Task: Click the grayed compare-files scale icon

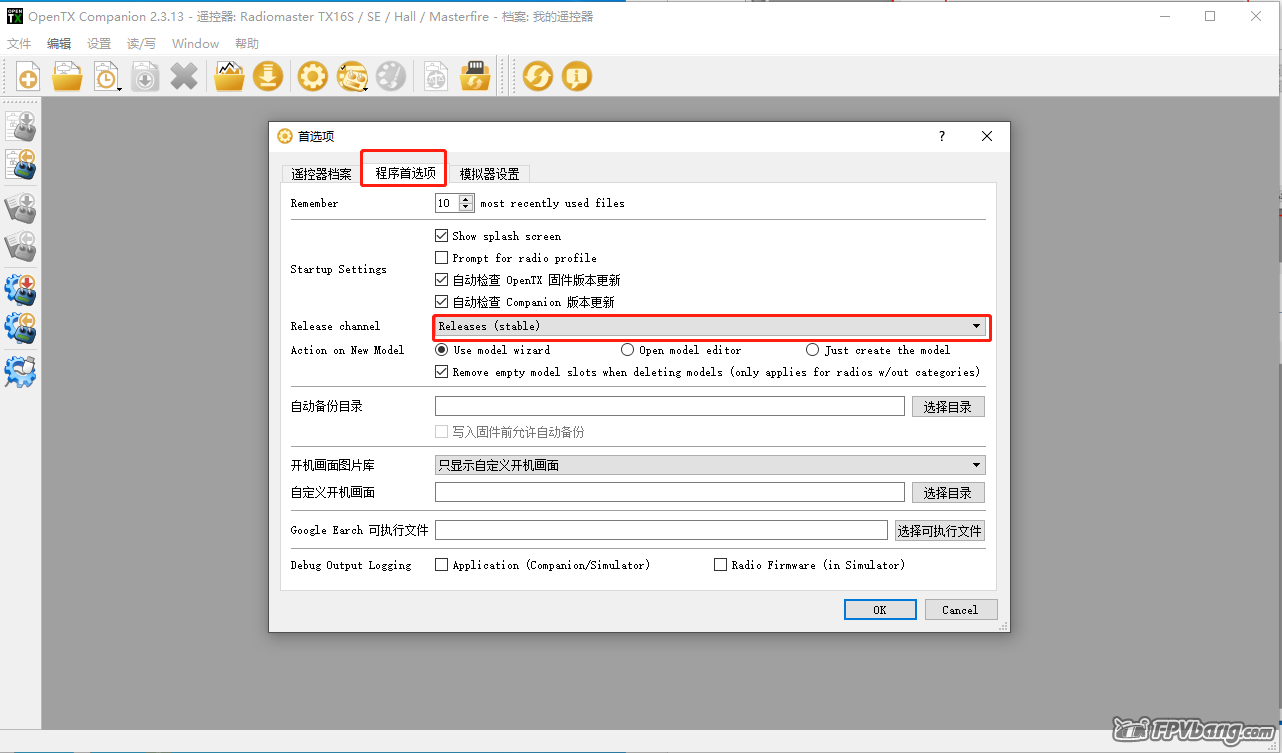Action: (x=436, y=76)
